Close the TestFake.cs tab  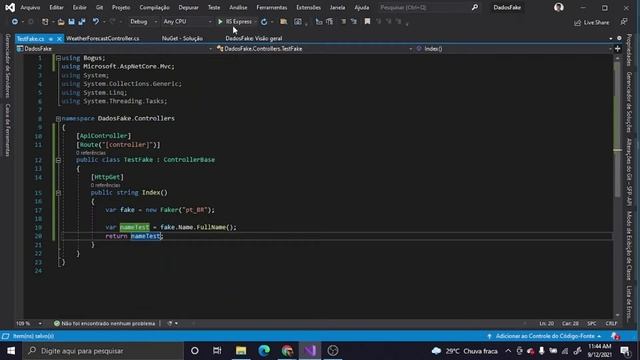(x=59, y=39)
